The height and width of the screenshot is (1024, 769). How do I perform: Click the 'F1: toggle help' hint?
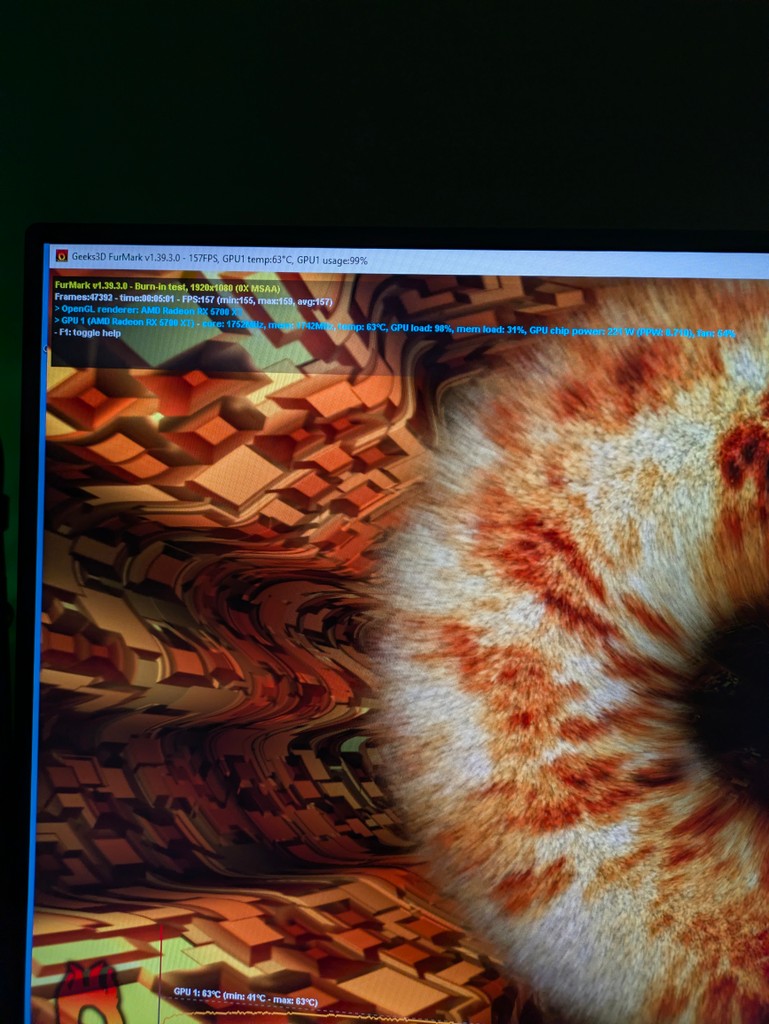[x=87, y=332]
